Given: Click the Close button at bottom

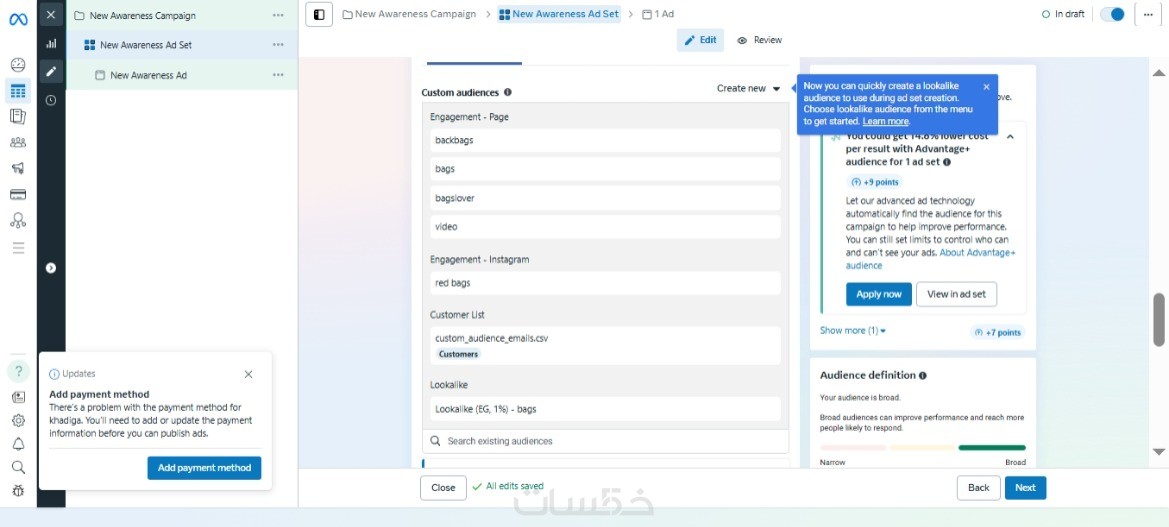Looking at the screenshot, I should point(443,487).
